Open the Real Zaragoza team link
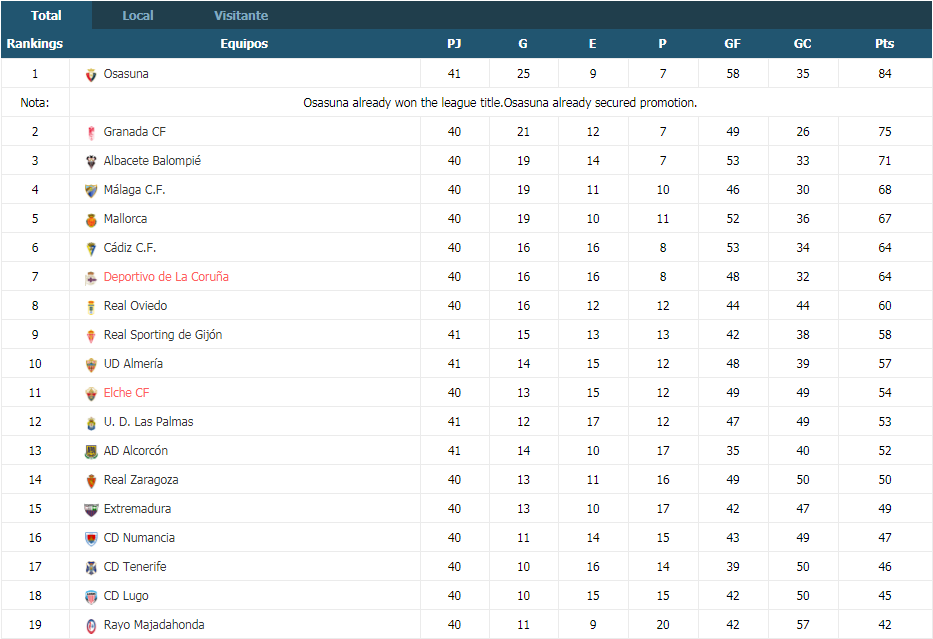This screenshot has height=639, width=933. pyautogui.click(x=141, y=480)
